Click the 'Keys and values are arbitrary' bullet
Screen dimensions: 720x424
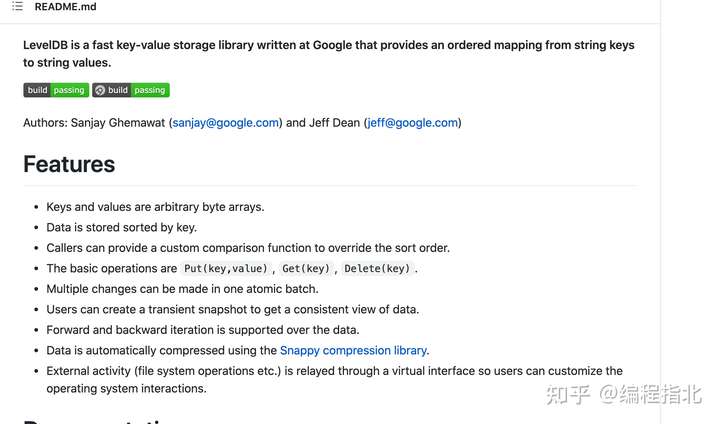click(155, 207)
